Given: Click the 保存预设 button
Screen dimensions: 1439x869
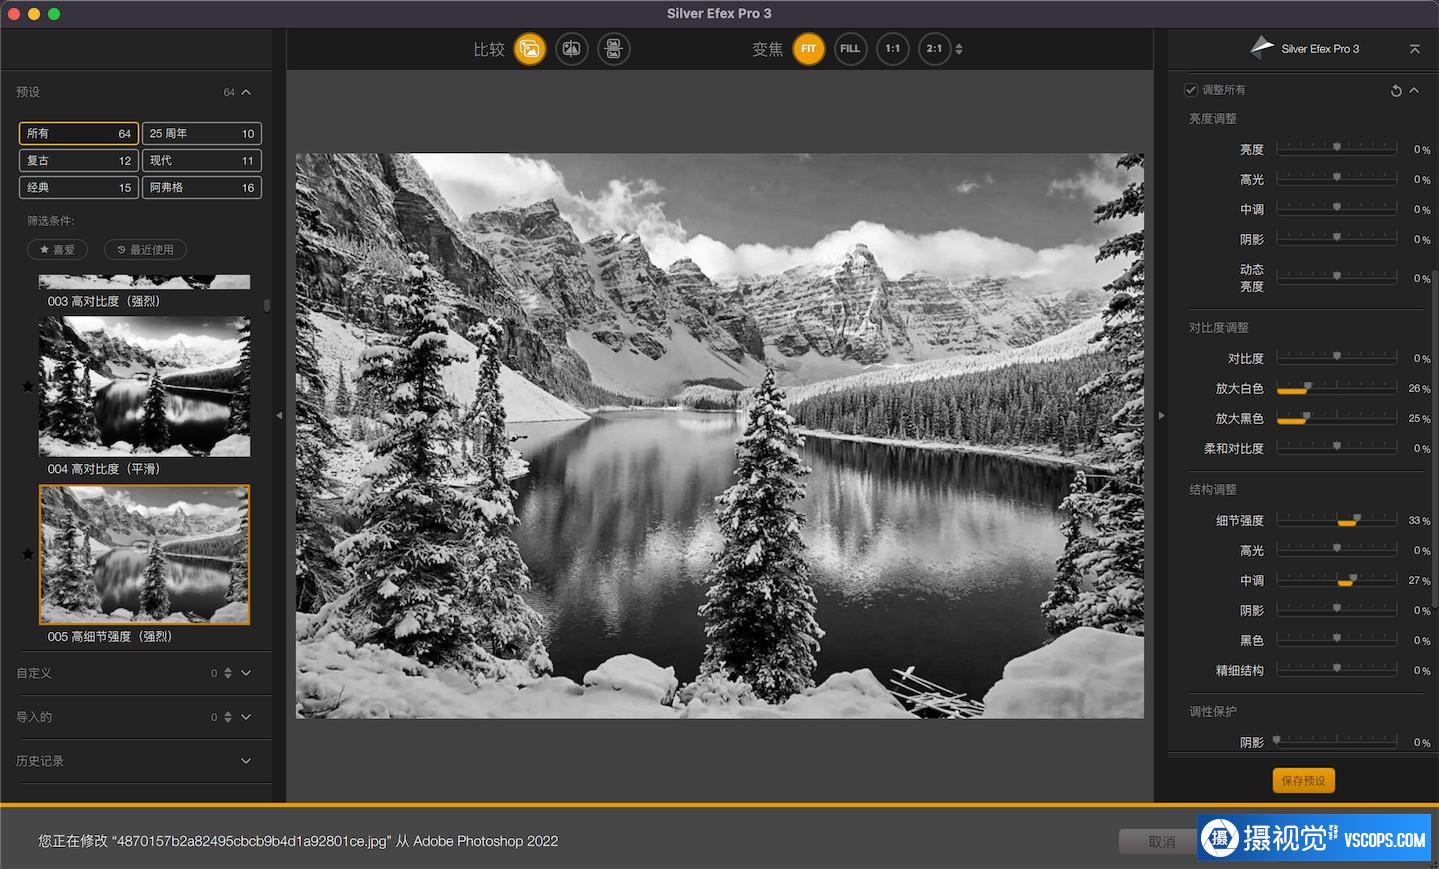Looking at the screenshot, I should (1303, 781).
